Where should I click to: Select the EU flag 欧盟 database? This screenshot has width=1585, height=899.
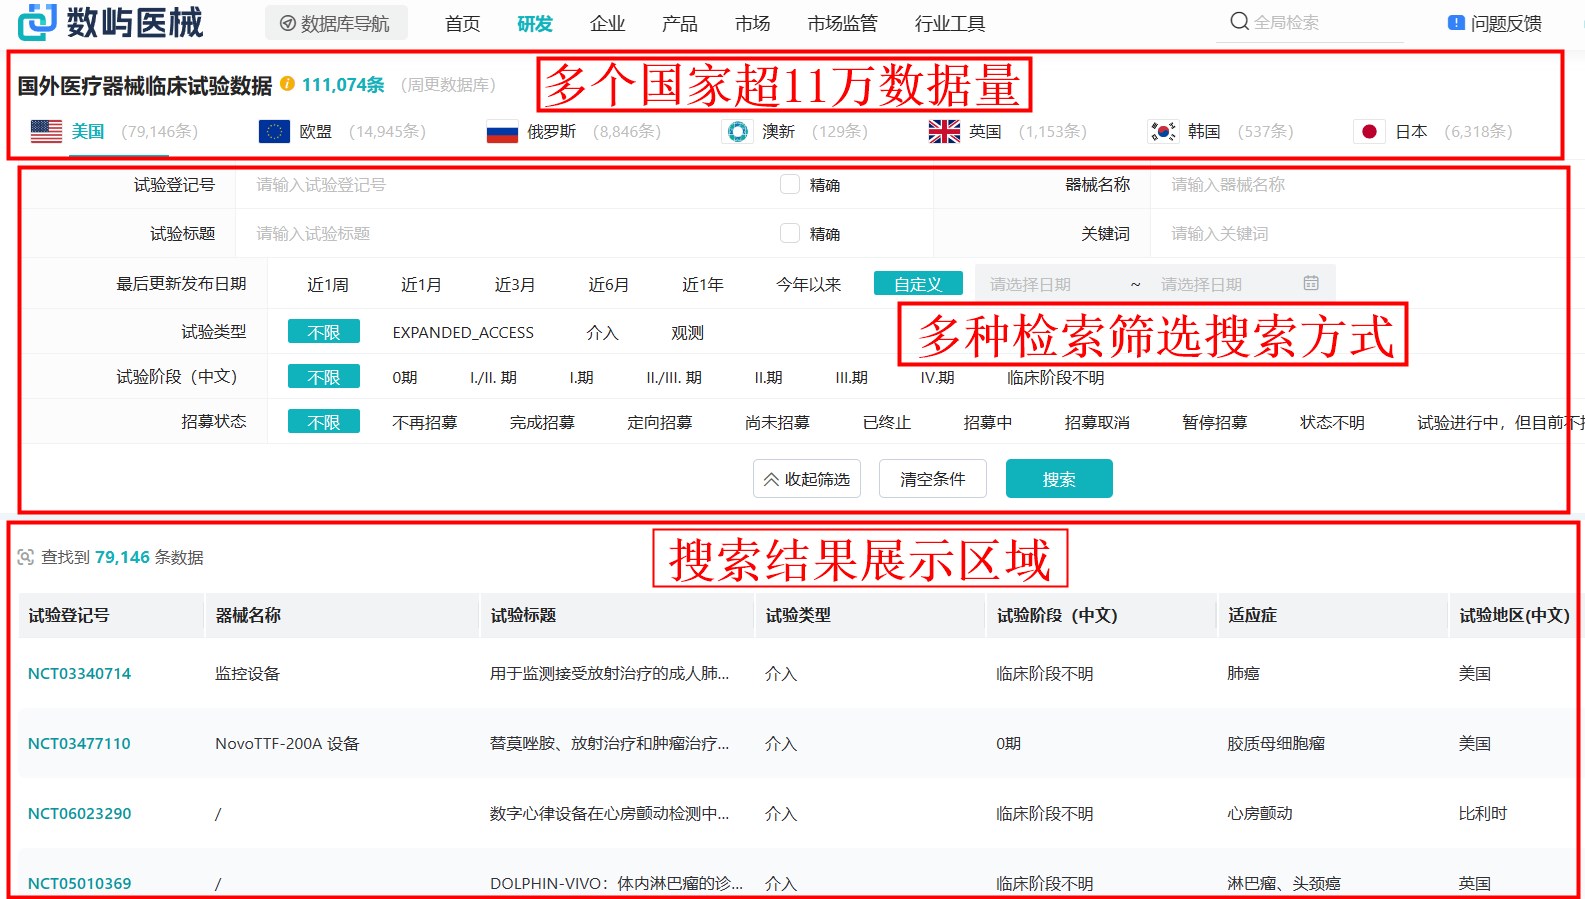pyautogui.click(x=274, y=132)
